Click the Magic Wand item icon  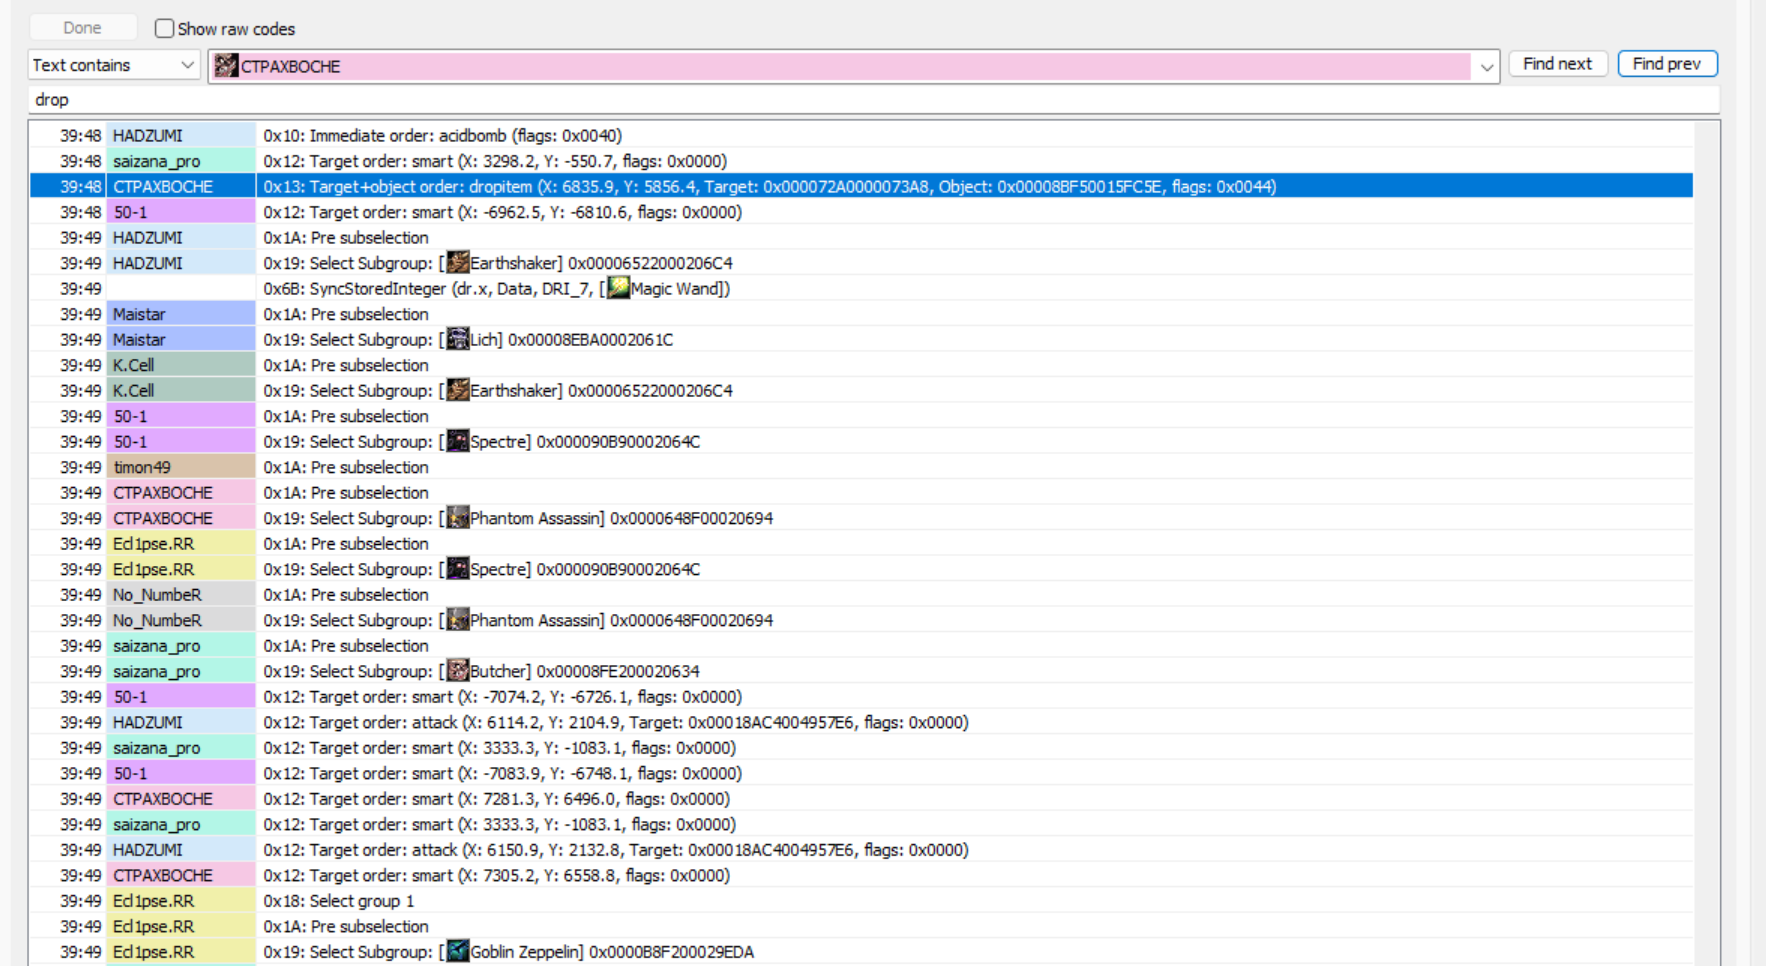click(619, 288)
